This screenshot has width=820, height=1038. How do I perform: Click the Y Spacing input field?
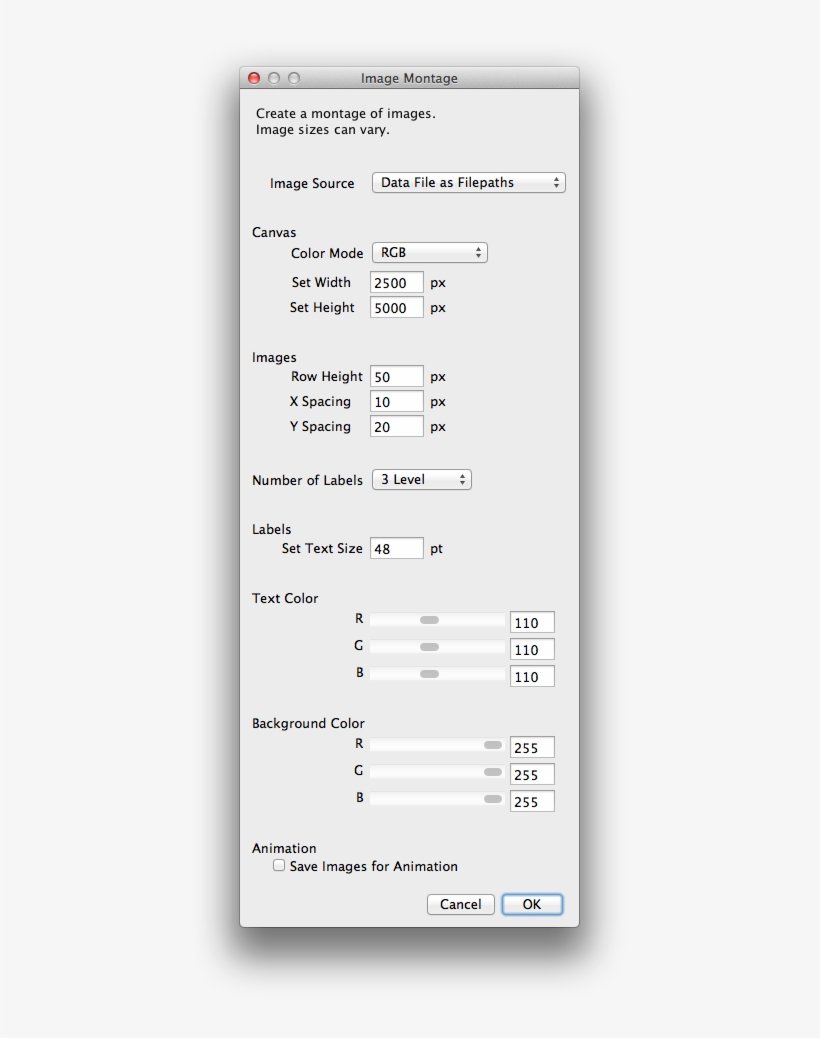click(x=396, y=427)
